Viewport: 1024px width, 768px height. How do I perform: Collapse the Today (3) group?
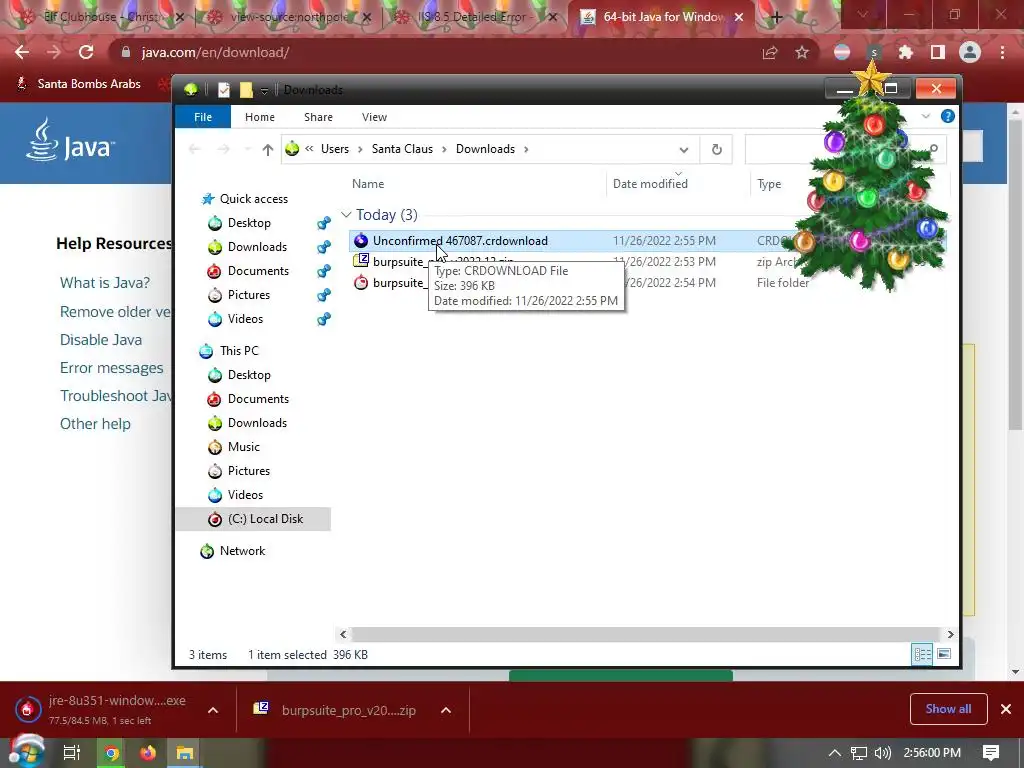coord(346,215)
